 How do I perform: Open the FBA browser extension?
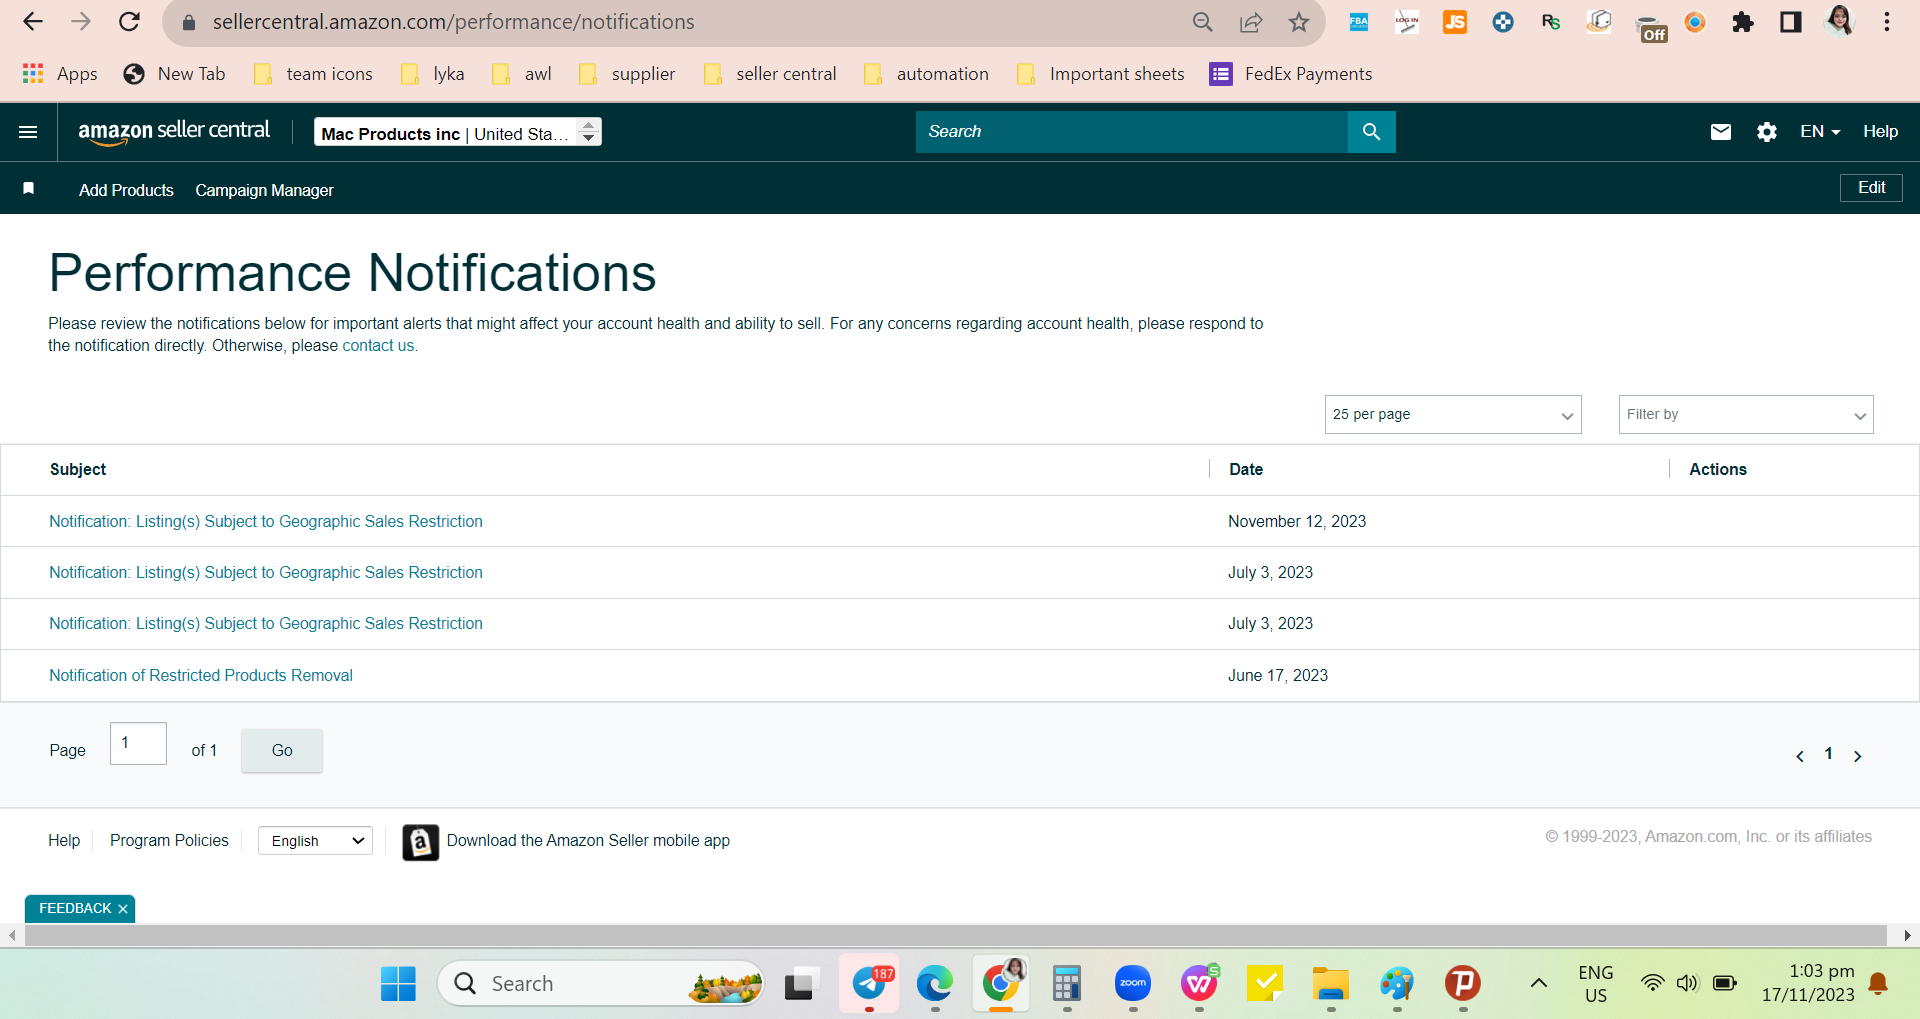pos(1359,22)
